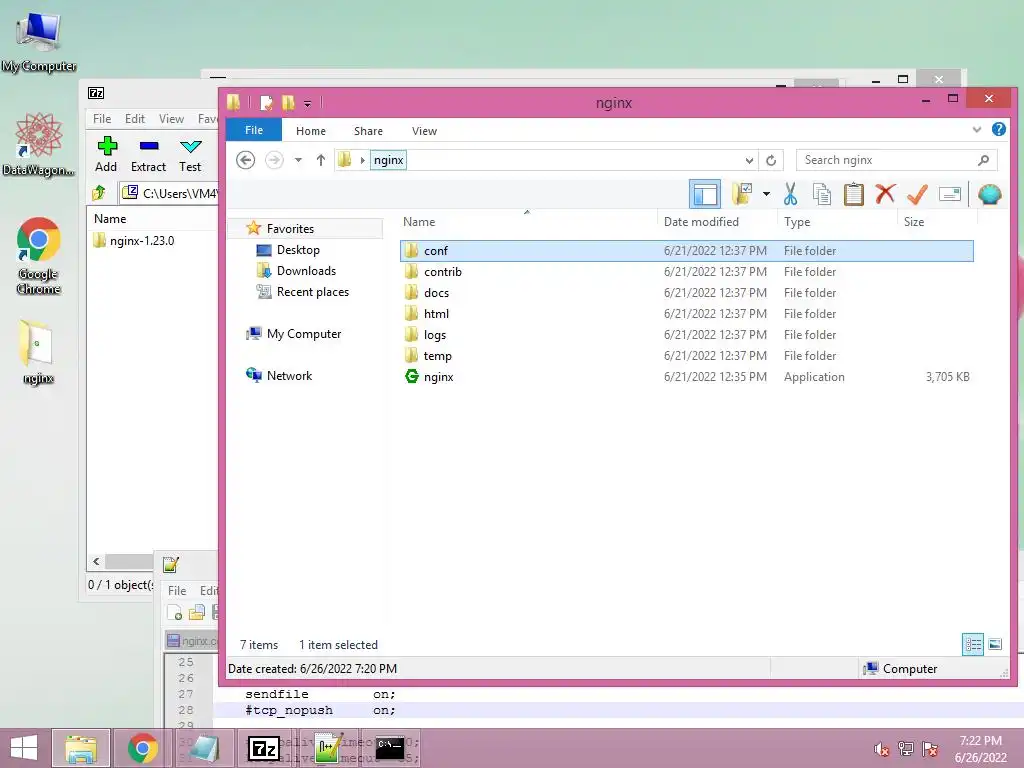Screen dimensions: 1024x768
Task: Sort by Size column header
Action: [x=914, y=221]
